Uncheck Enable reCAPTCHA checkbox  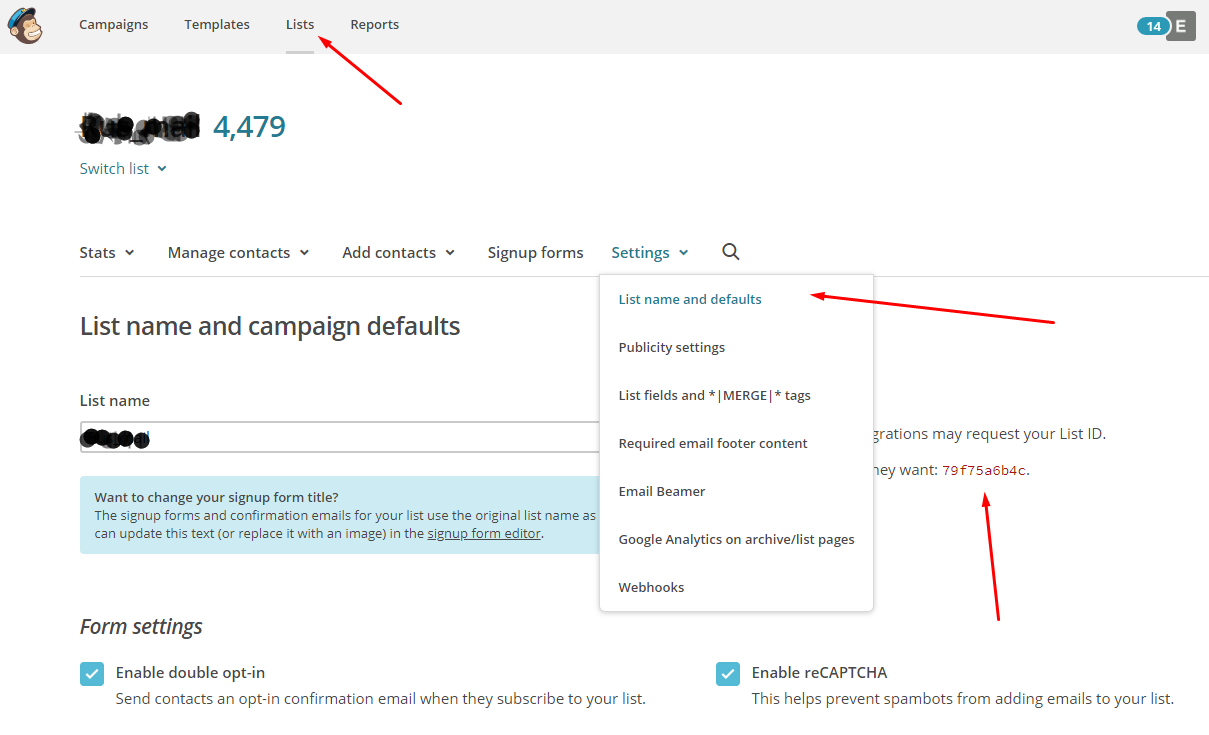(x=728, y=673)
